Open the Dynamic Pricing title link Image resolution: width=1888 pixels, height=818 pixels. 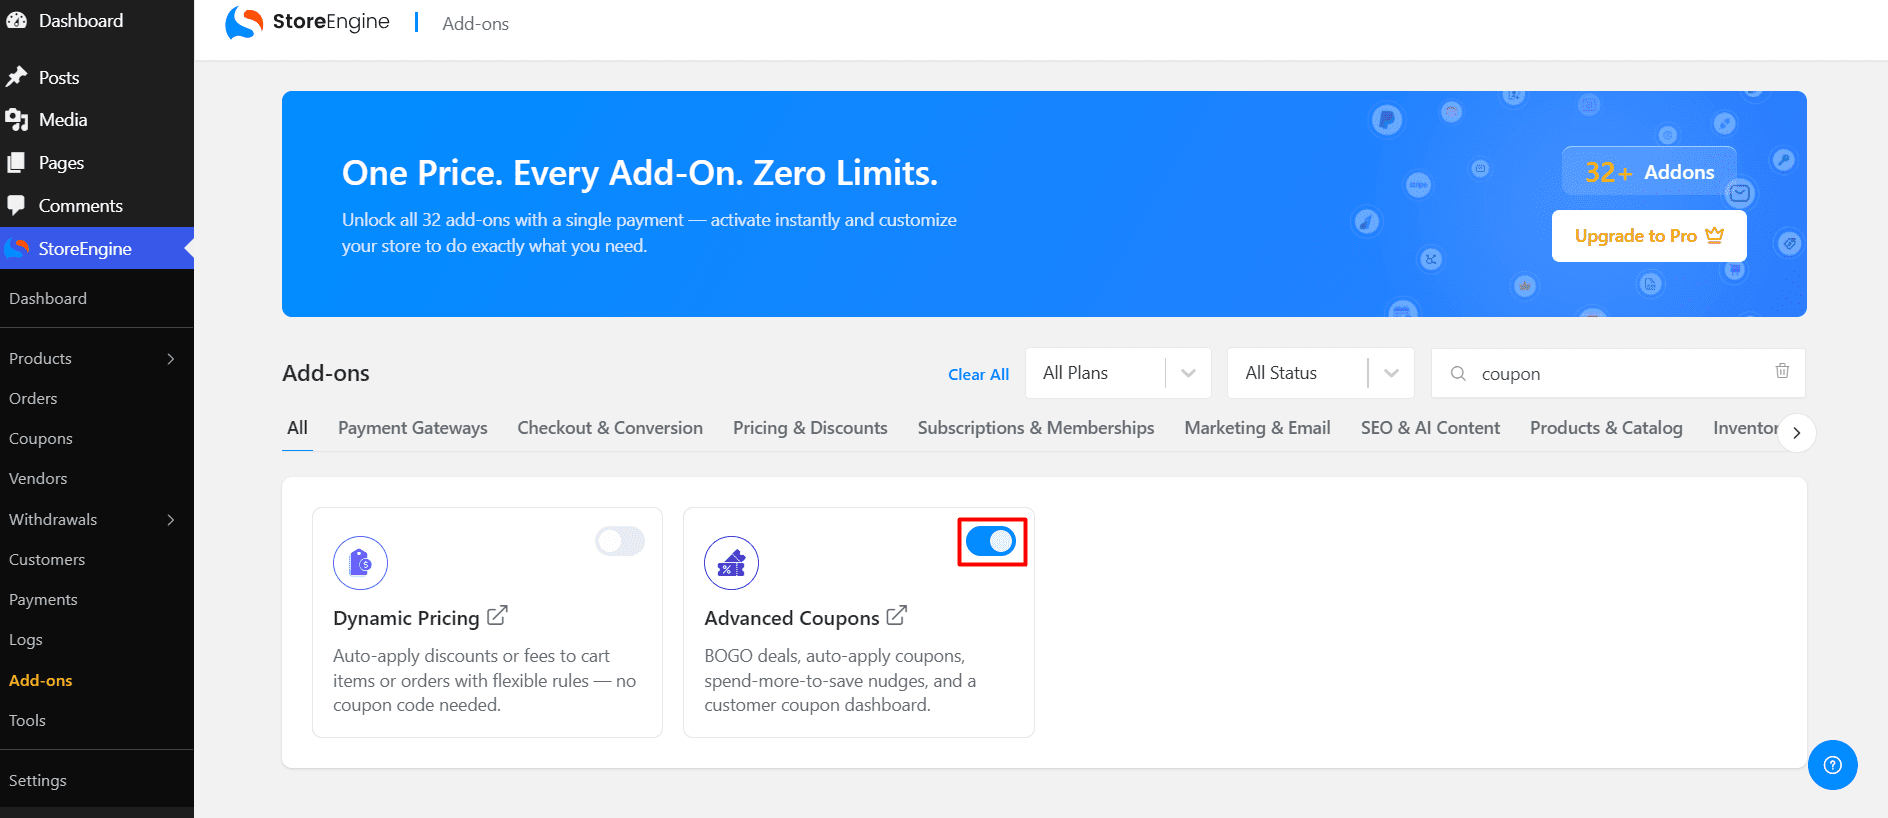(x=406, y=618)
